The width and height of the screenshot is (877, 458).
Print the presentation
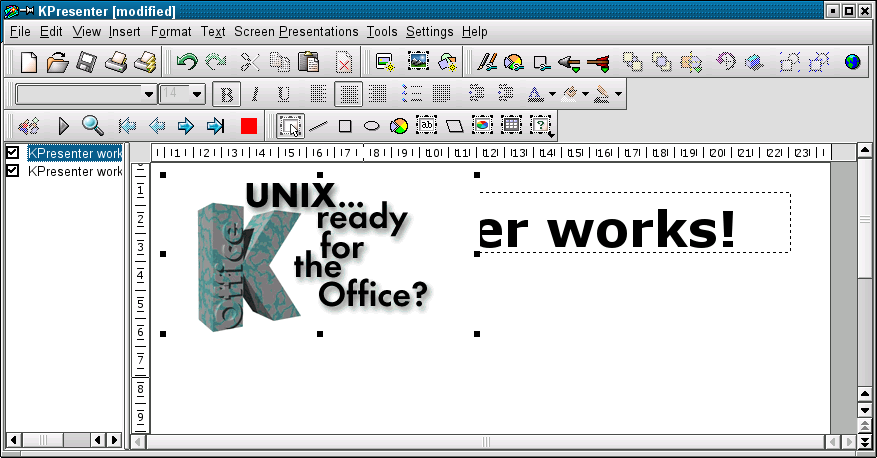tap(116, 62)
